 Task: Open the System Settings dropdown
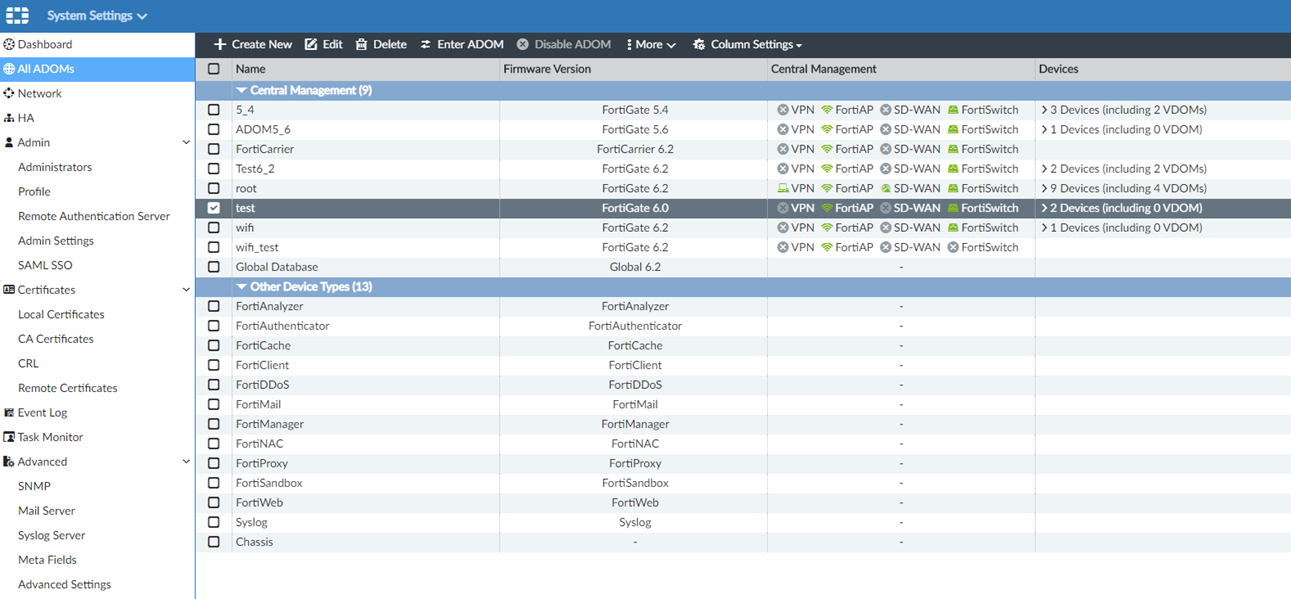pos(97,16)
